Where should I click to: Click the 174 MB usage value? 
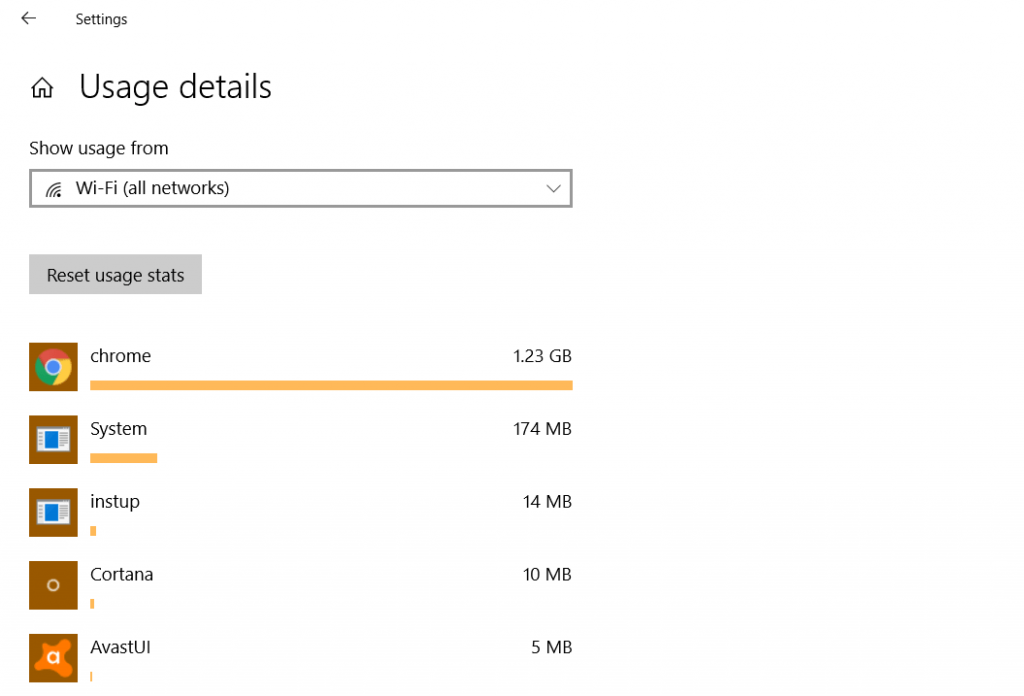coord(542,429)
